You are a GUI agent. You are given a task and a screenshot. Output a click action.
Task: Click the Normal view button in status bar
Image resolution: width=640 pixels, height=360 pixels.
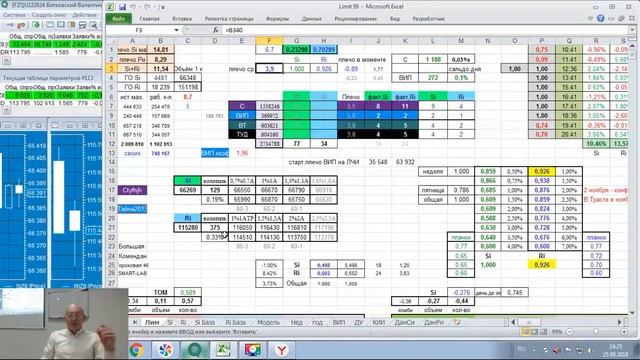click(x=525, y=332)
